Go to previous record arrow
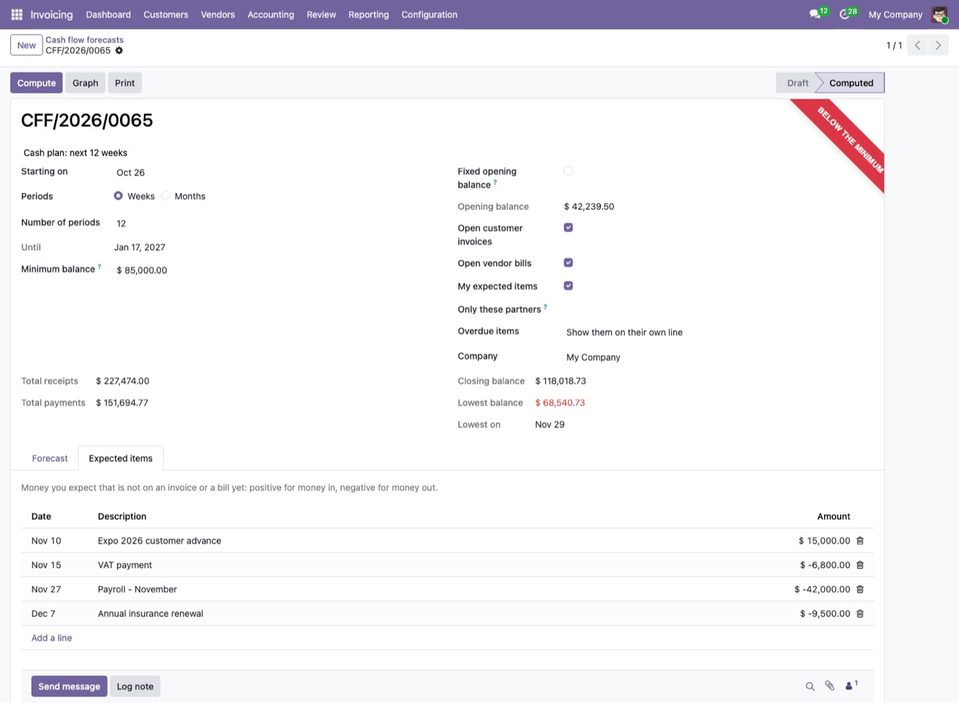This screenshot has height=703, width=959. [917, 45]
